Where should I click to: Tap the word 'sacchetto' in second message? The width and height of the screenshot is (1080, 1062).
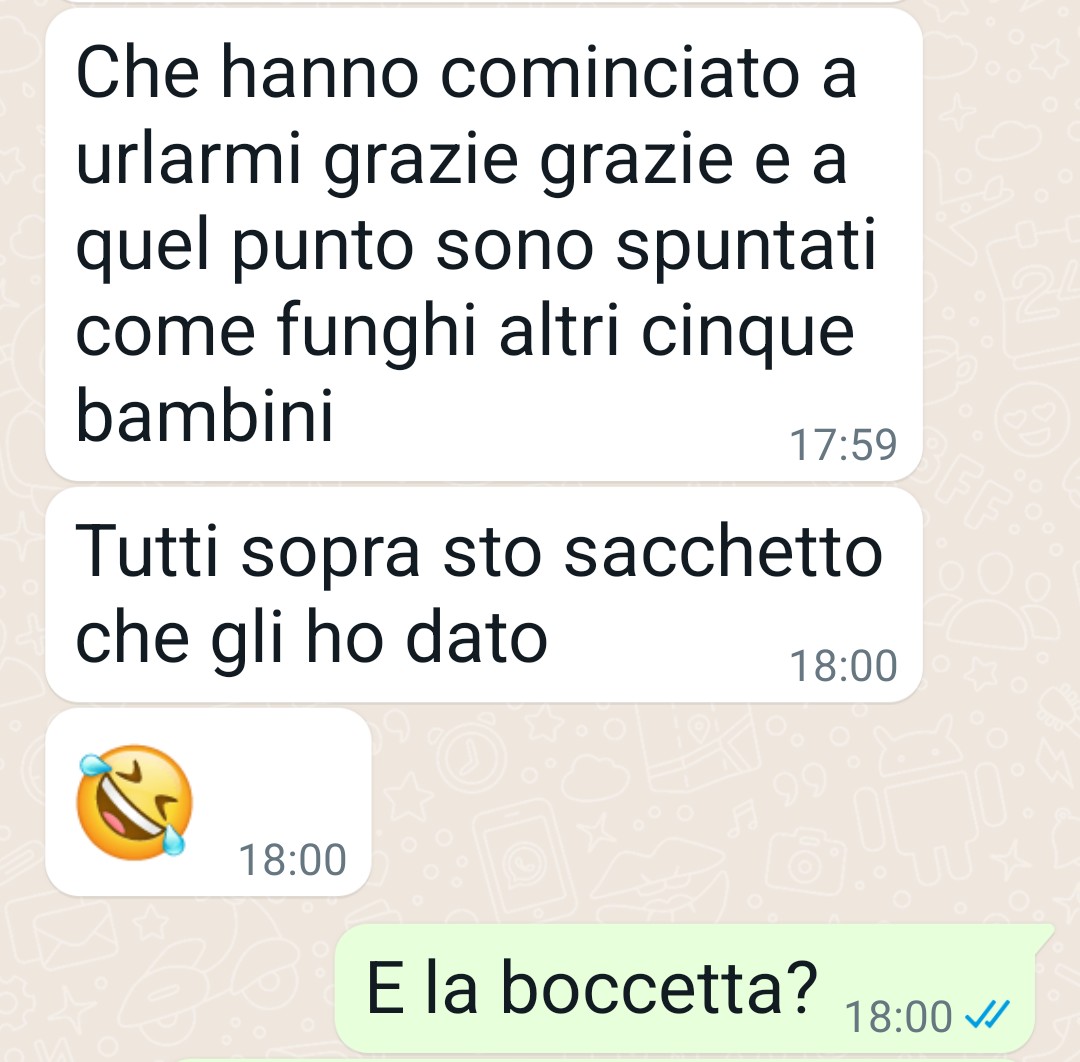(x=723, y=552)
